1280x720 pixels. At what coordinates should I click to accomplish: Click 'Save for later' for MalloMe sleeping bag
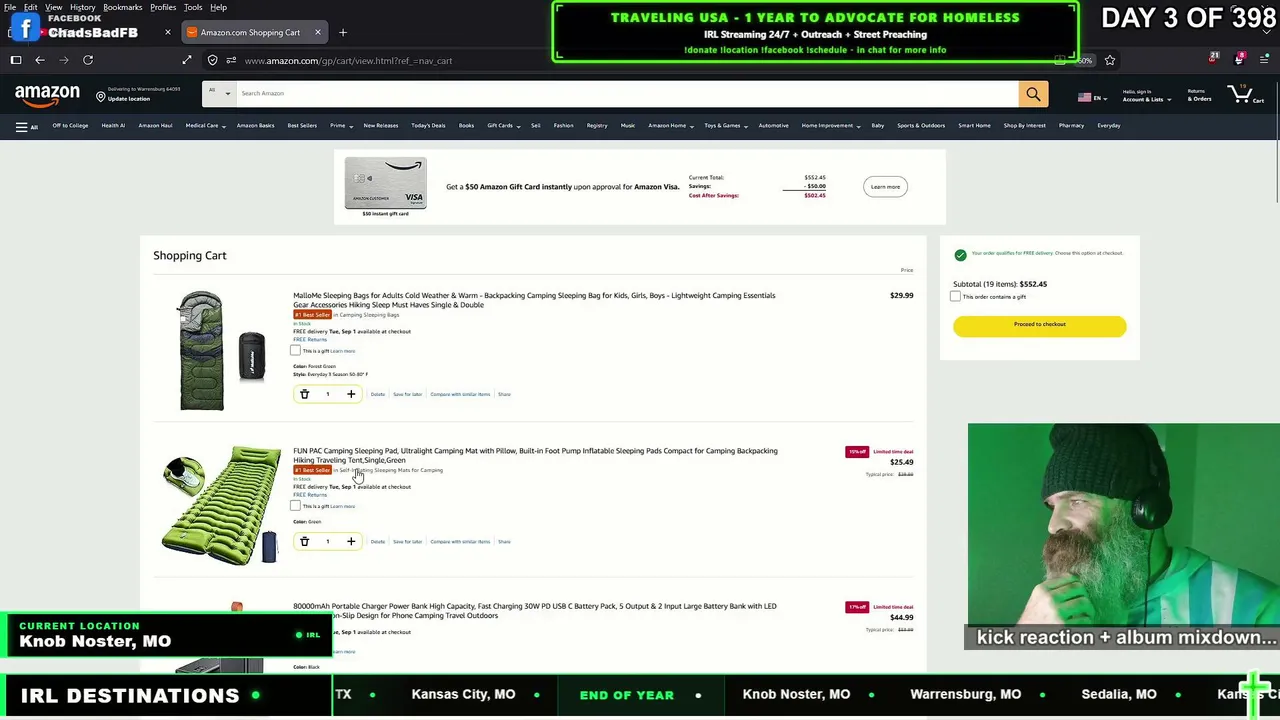[407, 395]
